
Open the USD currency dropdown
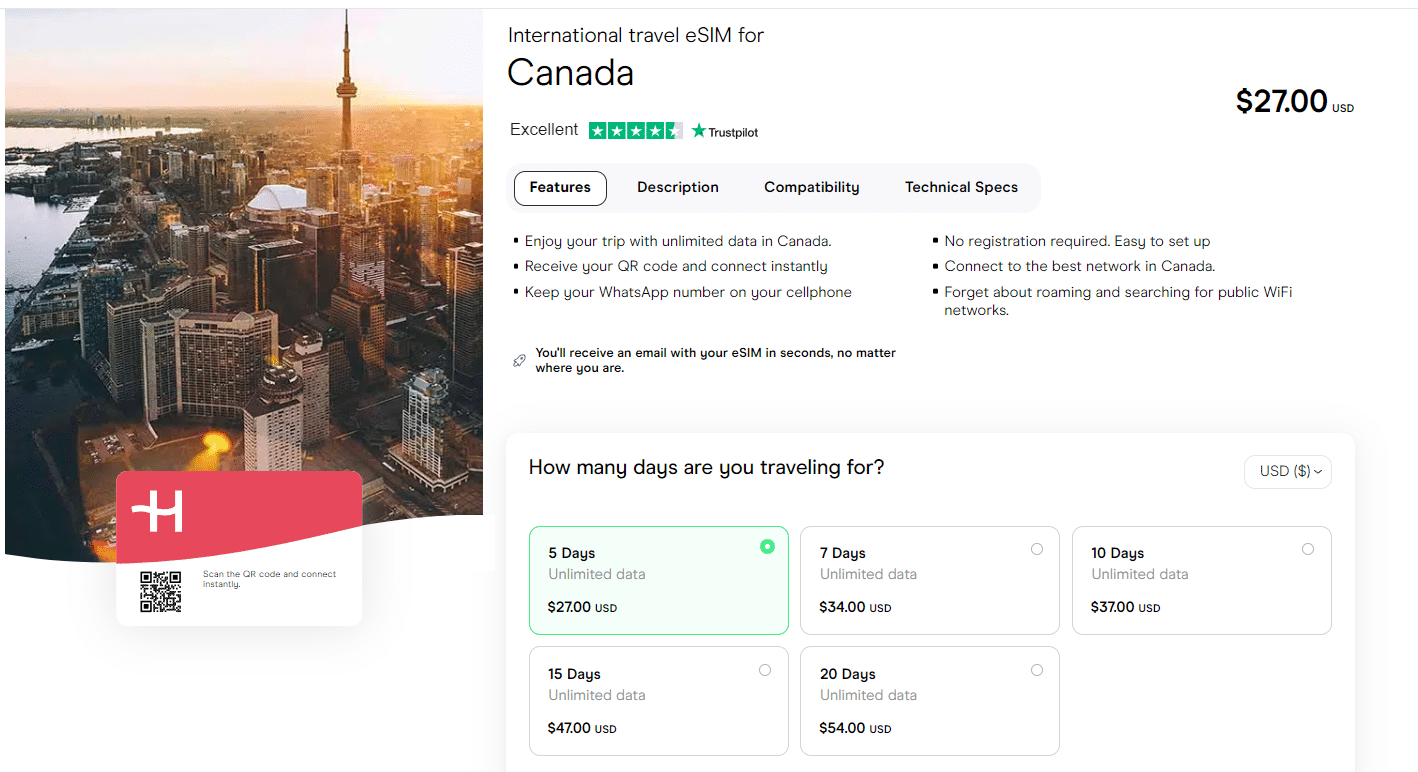[x=1287, y=471]
